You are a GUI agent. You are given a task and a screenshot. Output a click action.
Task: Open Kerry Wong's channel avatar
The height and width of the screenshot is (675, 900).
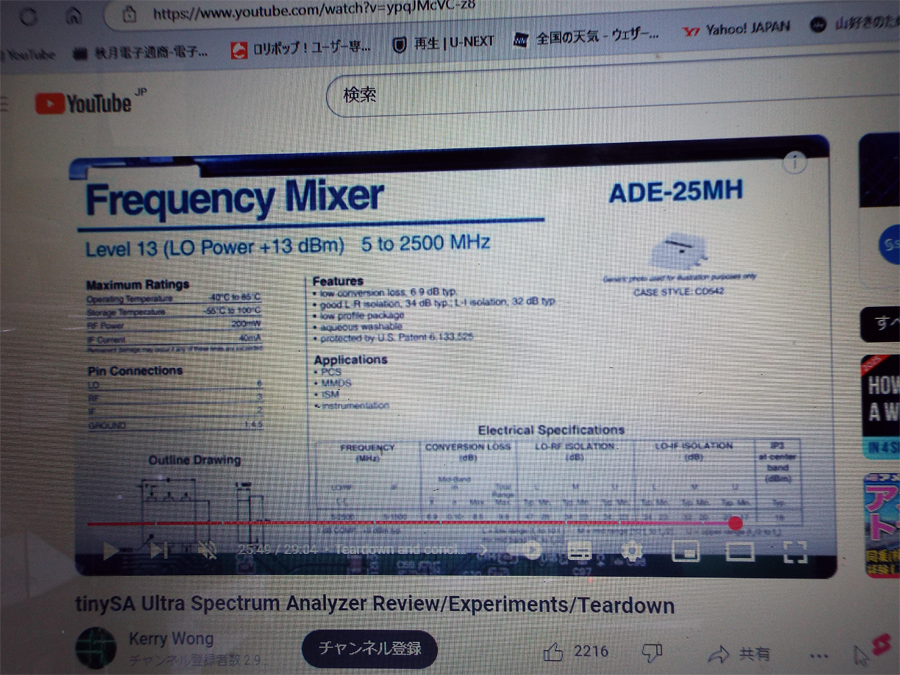click(97, 648)
